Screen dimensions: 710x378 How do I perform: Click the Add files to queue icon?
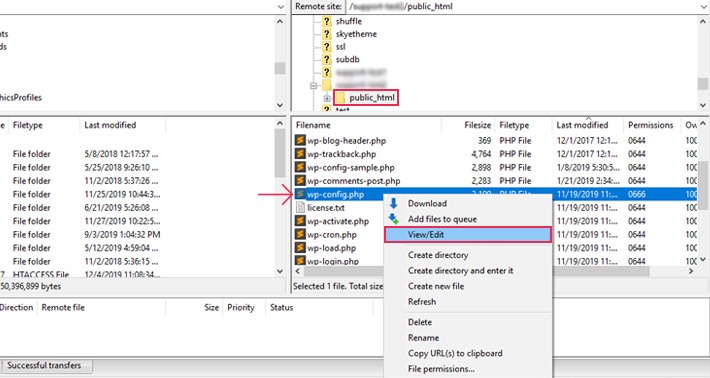(393, 219)
